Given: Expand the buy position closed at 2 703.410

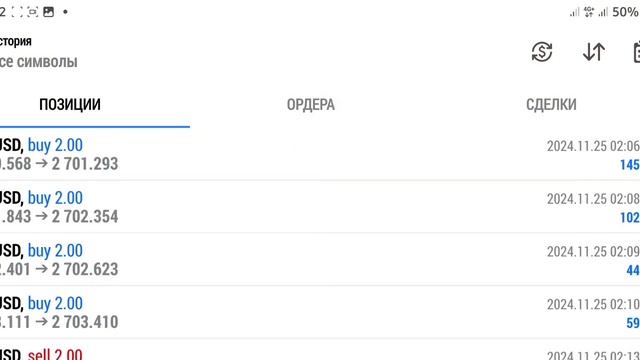Looking at the screenshot, I should 320,312.
